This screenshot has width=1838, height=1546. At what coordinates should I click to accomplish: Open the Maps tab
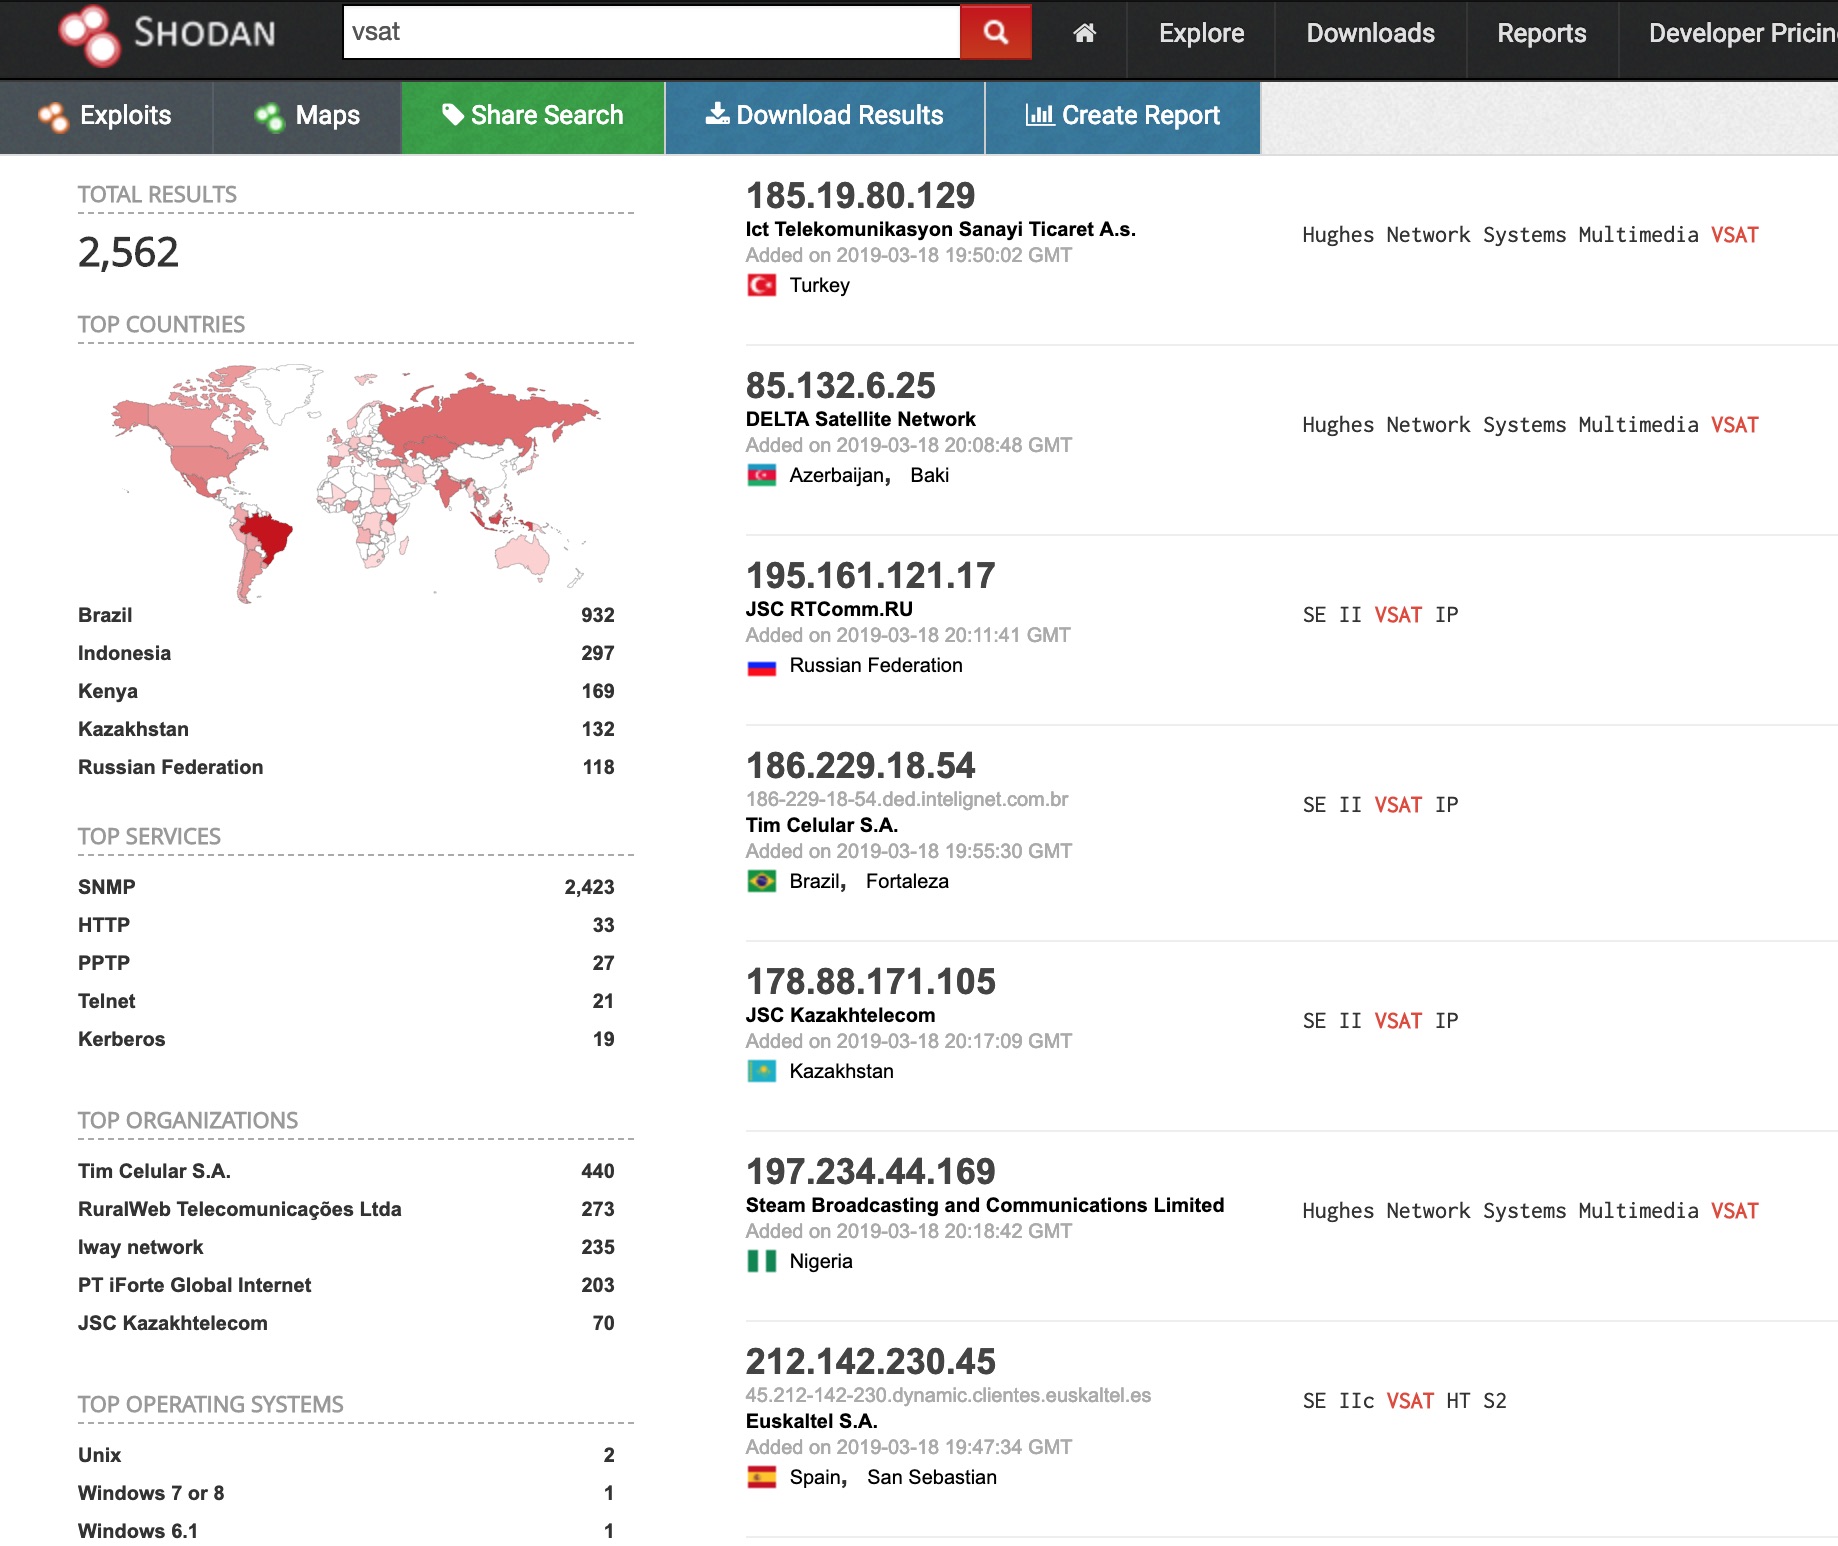[307, 117]
